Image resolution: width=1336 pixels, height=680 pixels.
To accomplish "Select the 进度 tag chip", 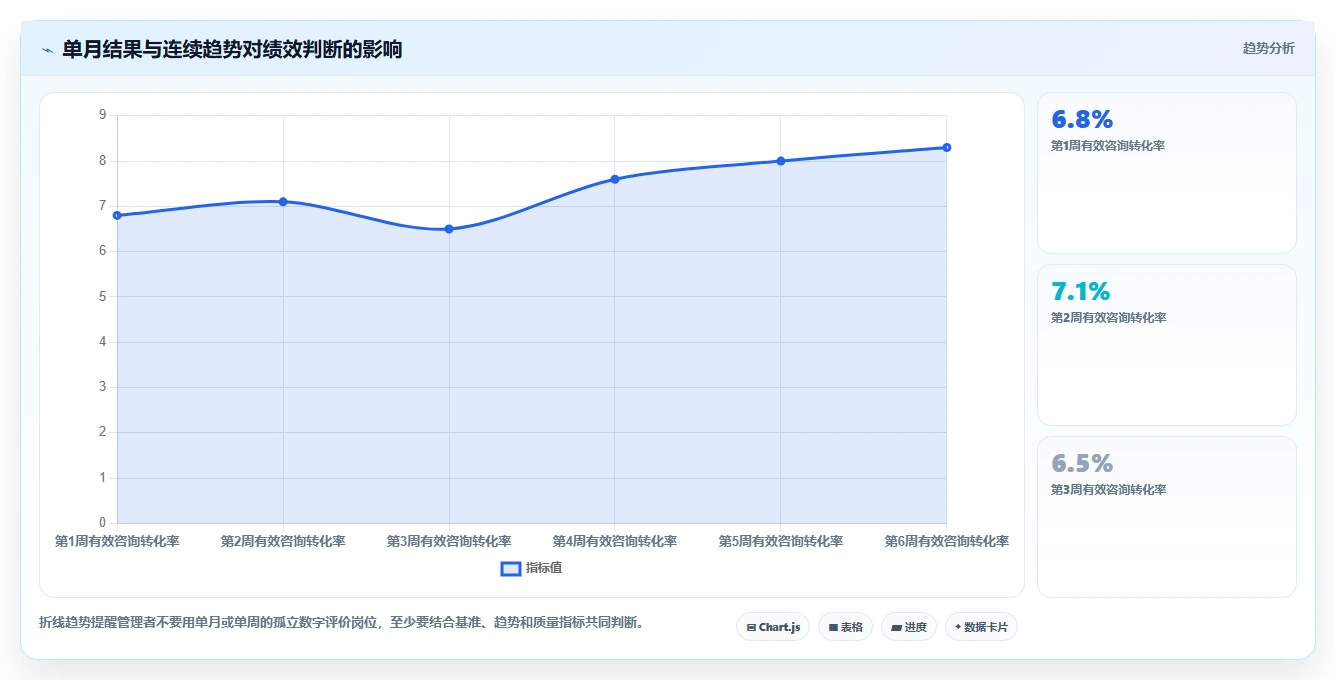I will [x=909, y=627].
